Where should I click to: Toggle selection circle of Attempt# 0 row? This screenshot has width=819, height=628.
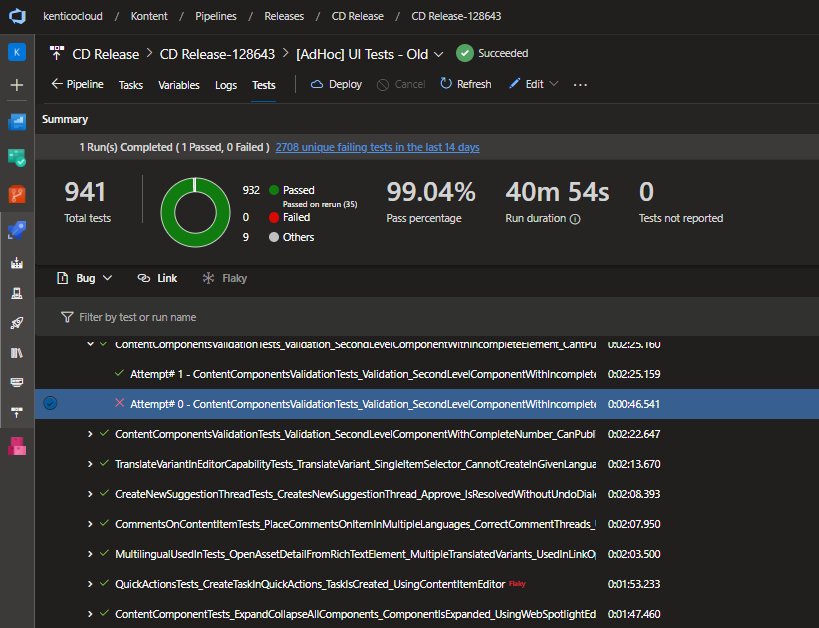pos(50,404)
